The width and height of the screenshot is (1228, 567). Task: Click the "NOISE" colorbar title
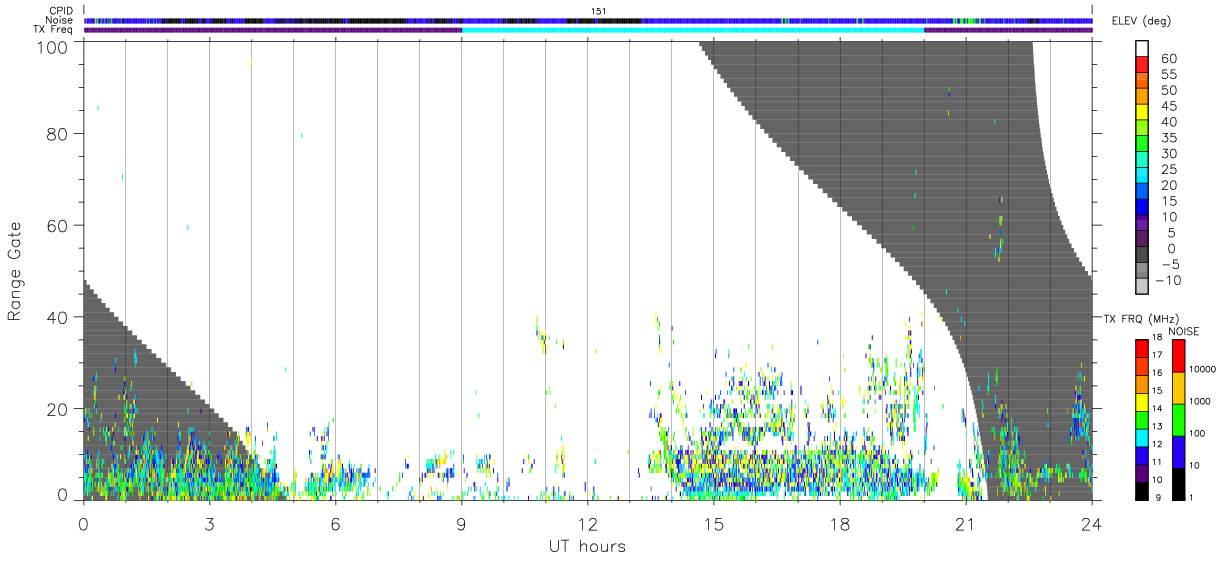click(x=1183, y=331)
